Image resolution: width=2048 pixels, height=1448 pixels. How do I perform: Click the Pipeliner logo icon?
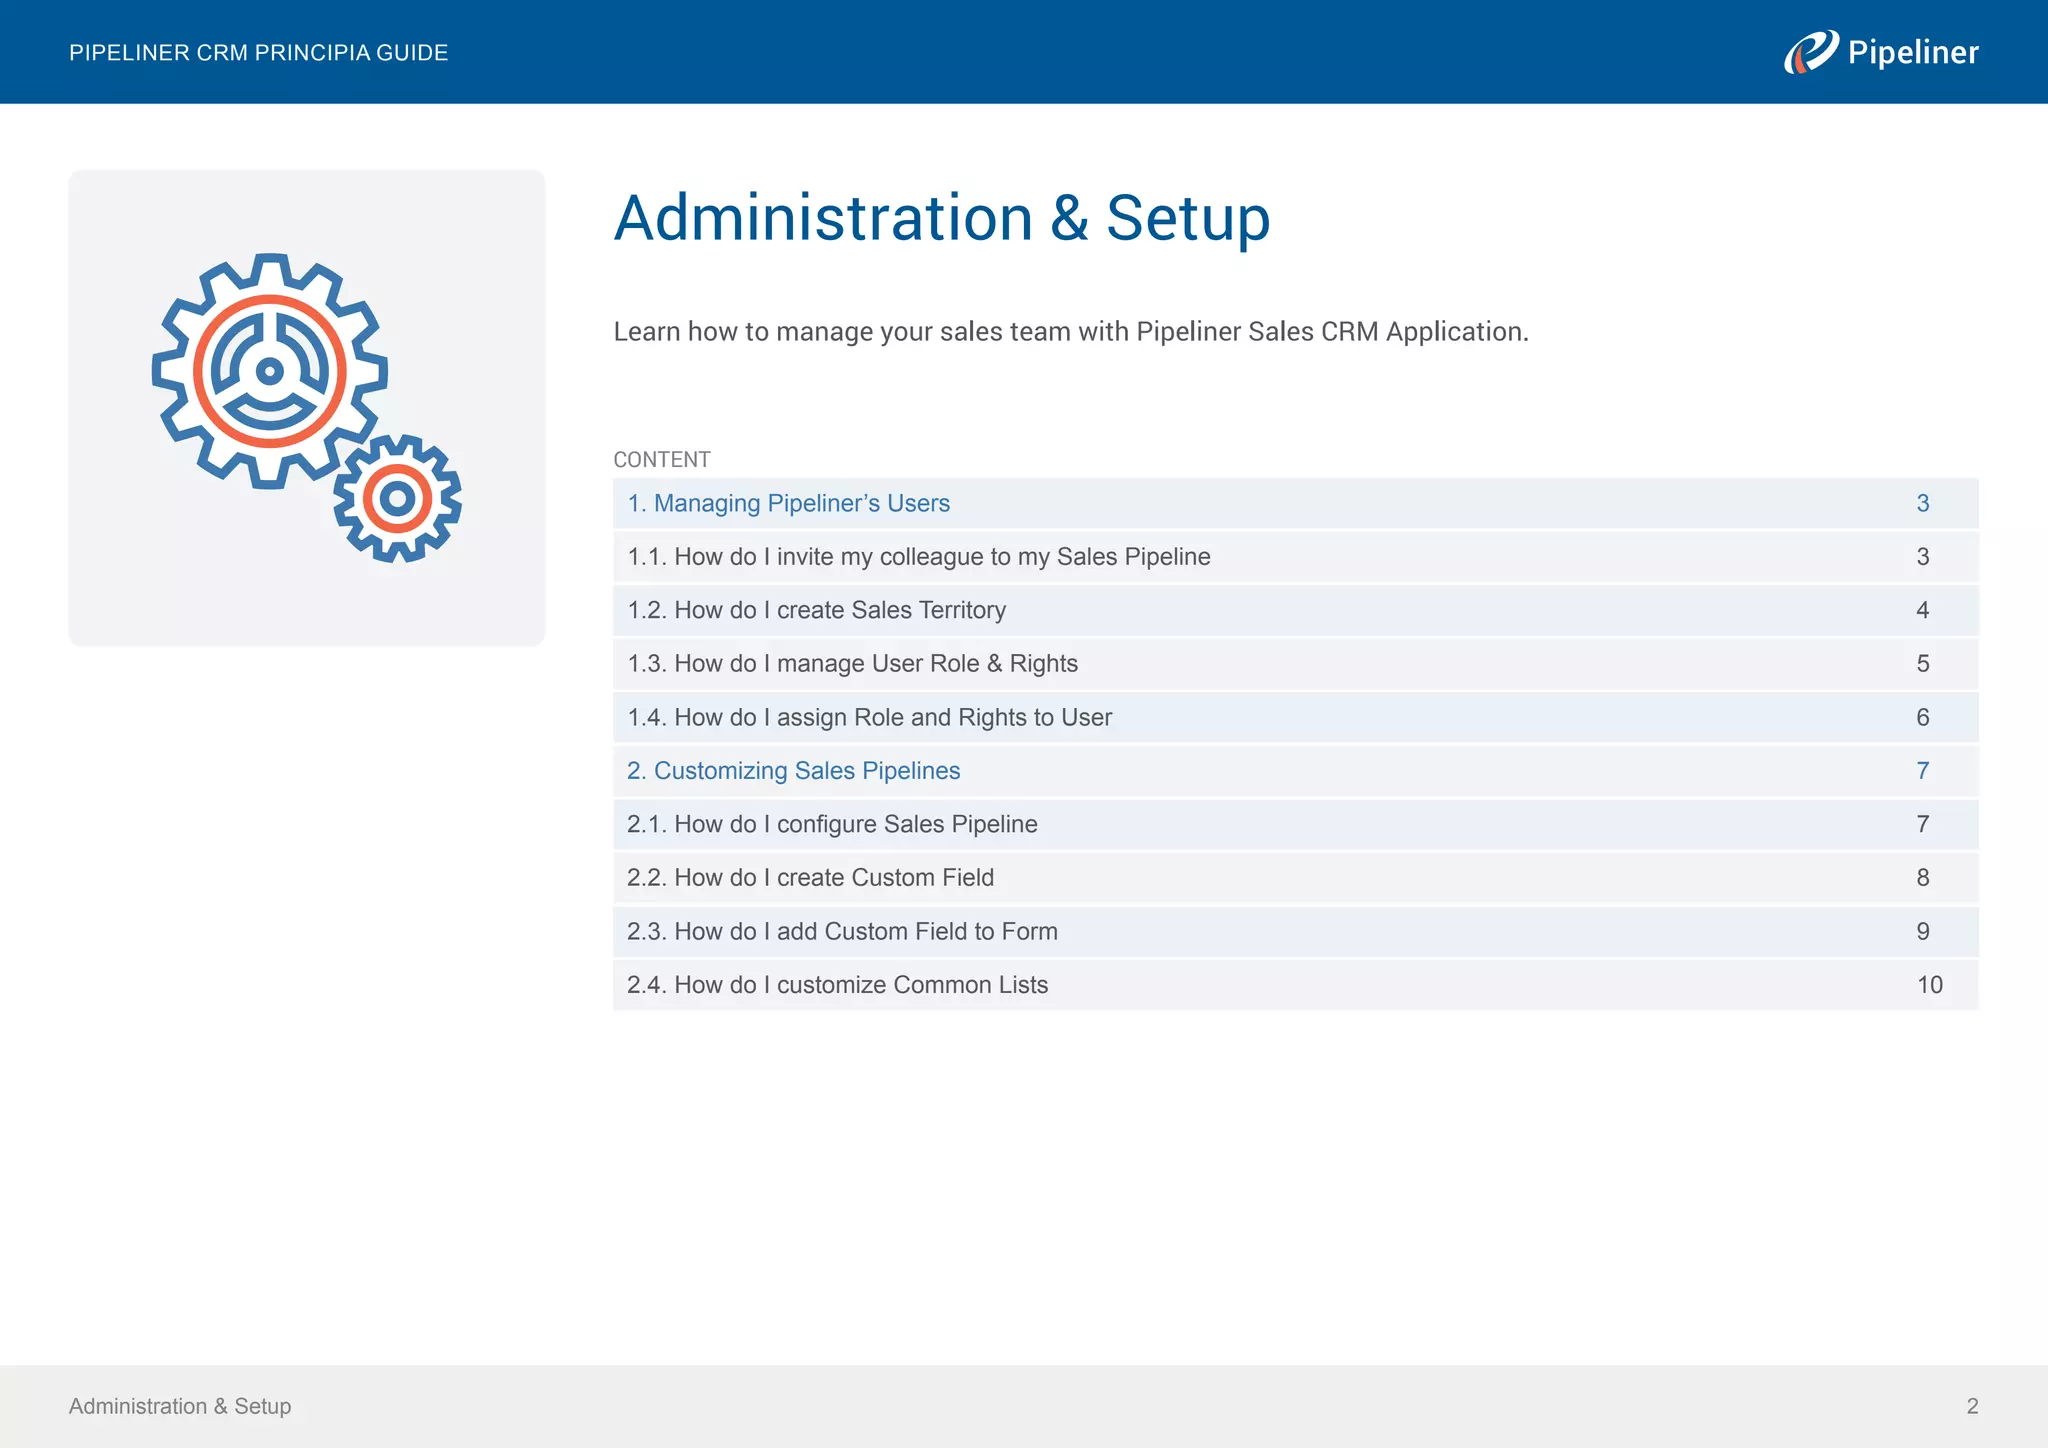pos(1811,52)
